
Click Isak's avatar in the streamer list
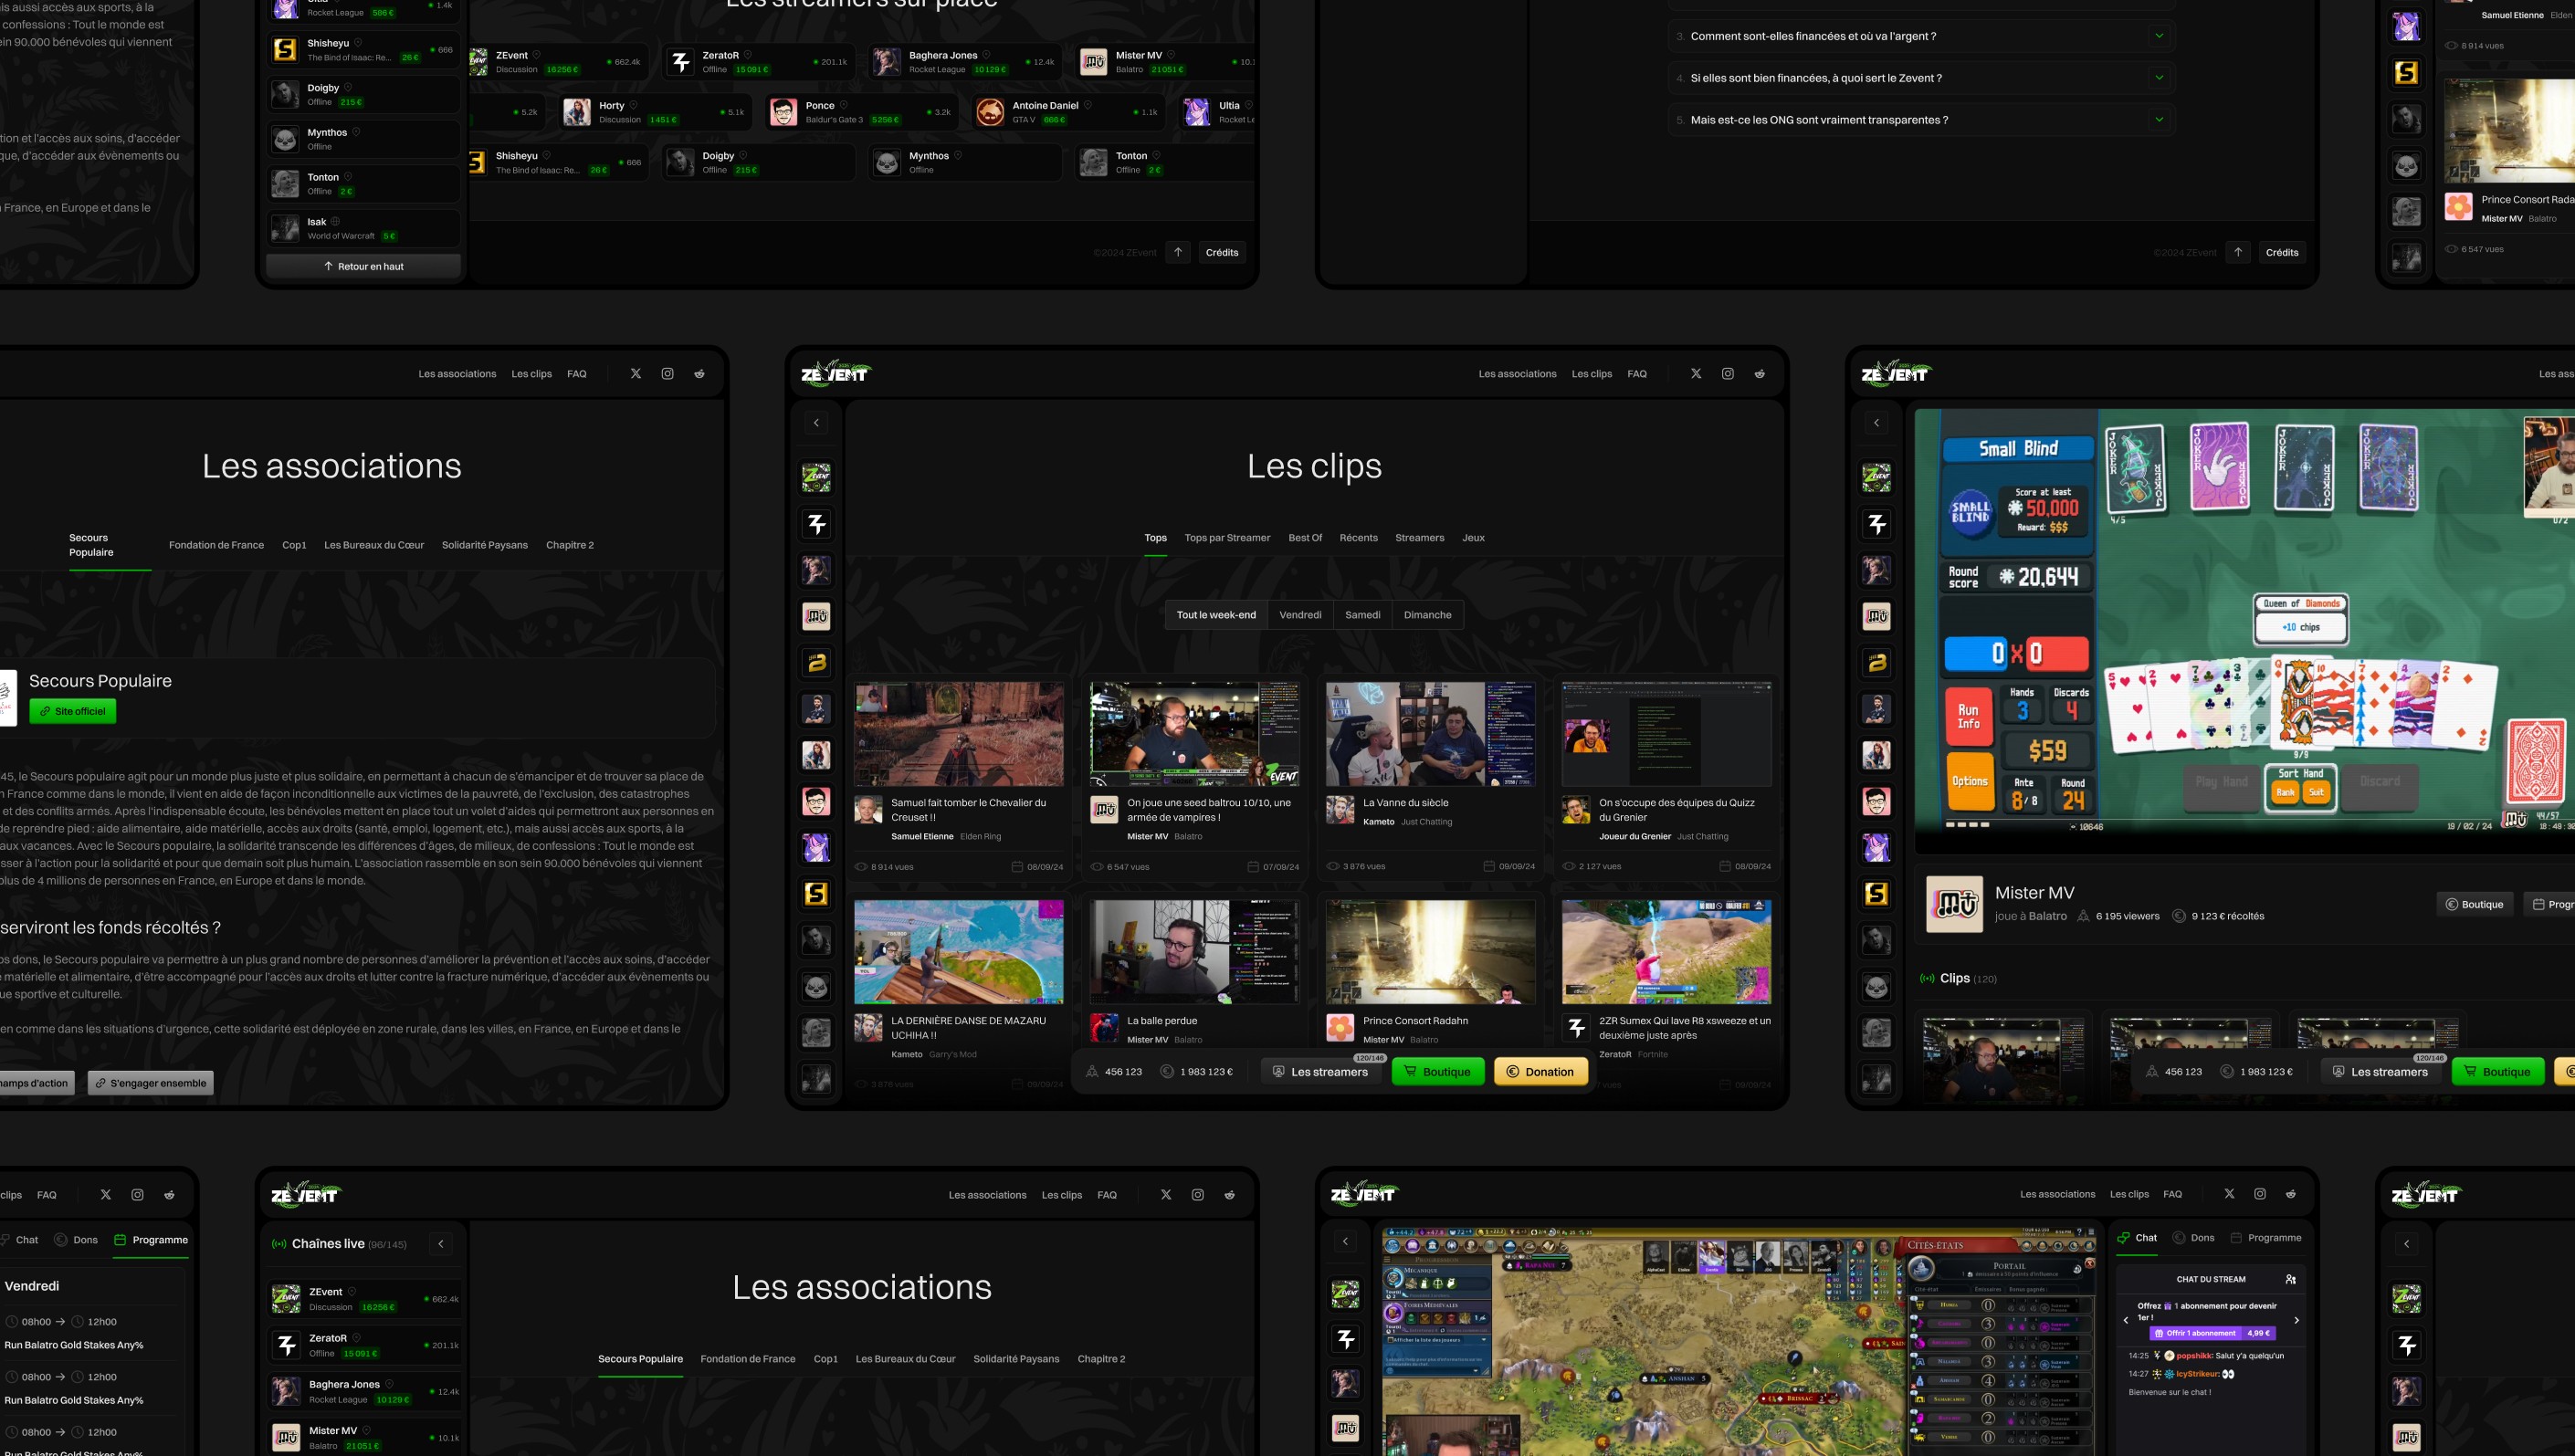pos(285,228)
